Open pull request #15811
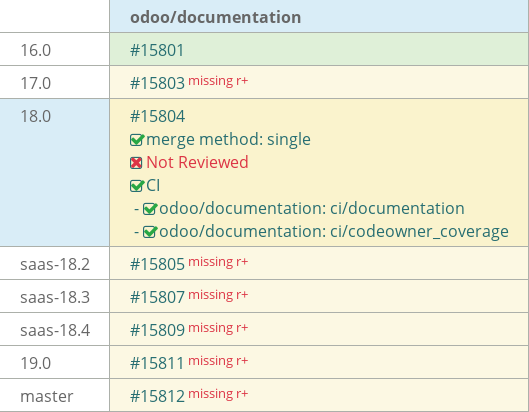Viewport: 529px width, 412px height. coord(157,363)
